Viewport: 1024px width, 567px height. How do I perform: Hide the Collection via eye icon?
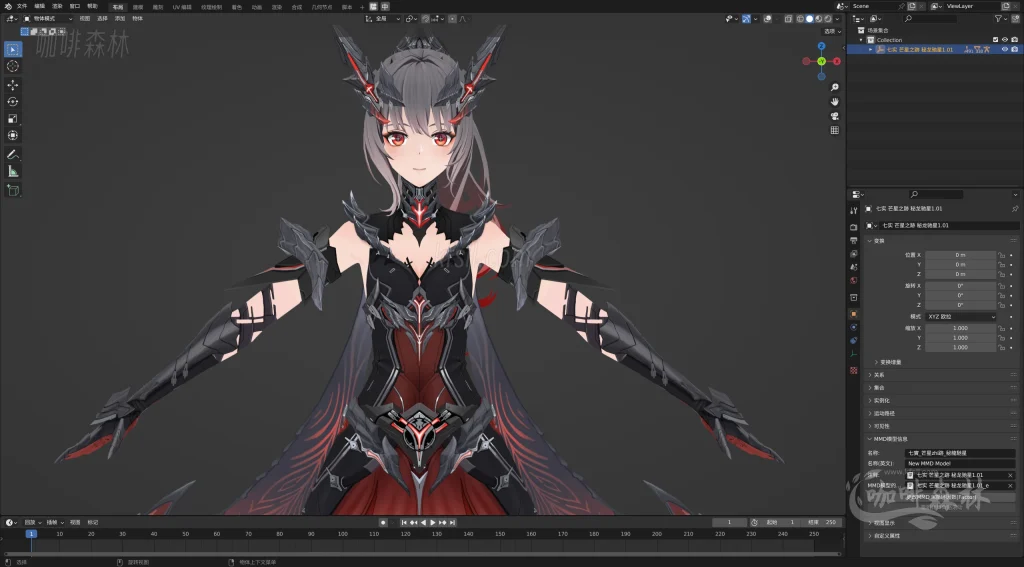pos(1005,40)
